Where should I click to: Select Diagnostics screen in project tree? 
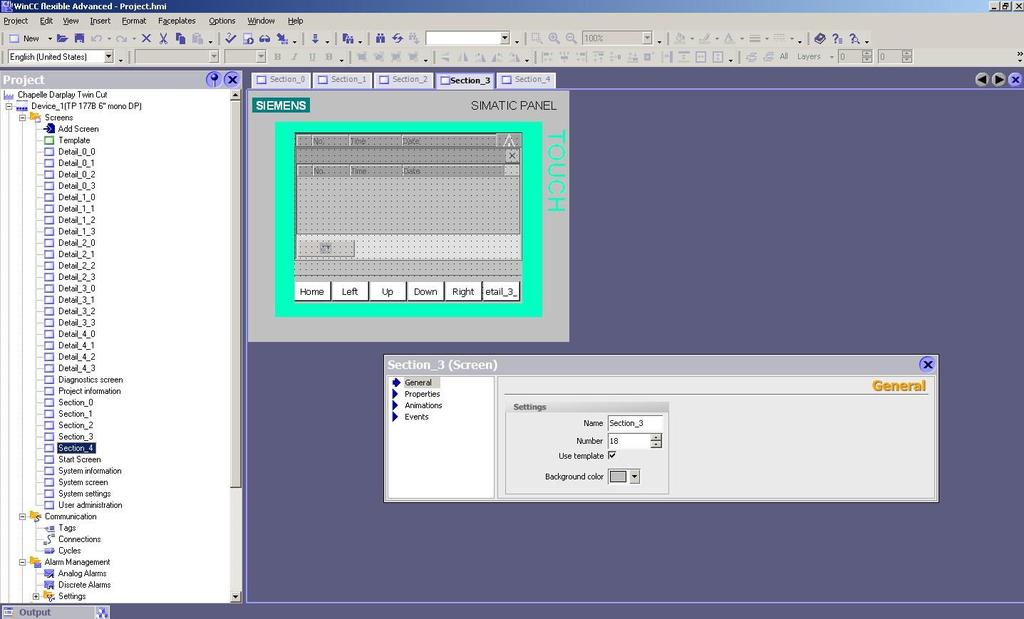pyautogui.click(x=90, y=379)
